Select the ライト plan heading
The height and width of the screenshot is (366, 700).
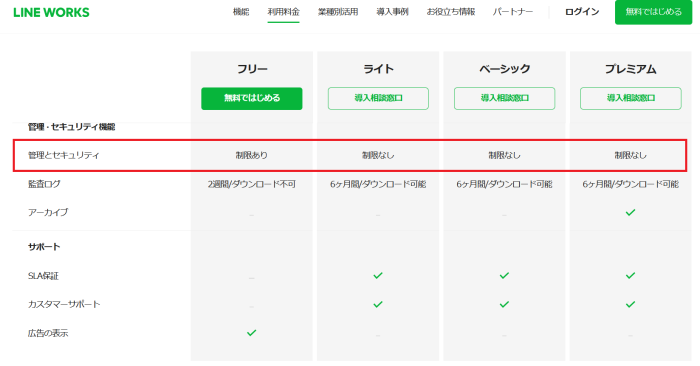[378, 69]
